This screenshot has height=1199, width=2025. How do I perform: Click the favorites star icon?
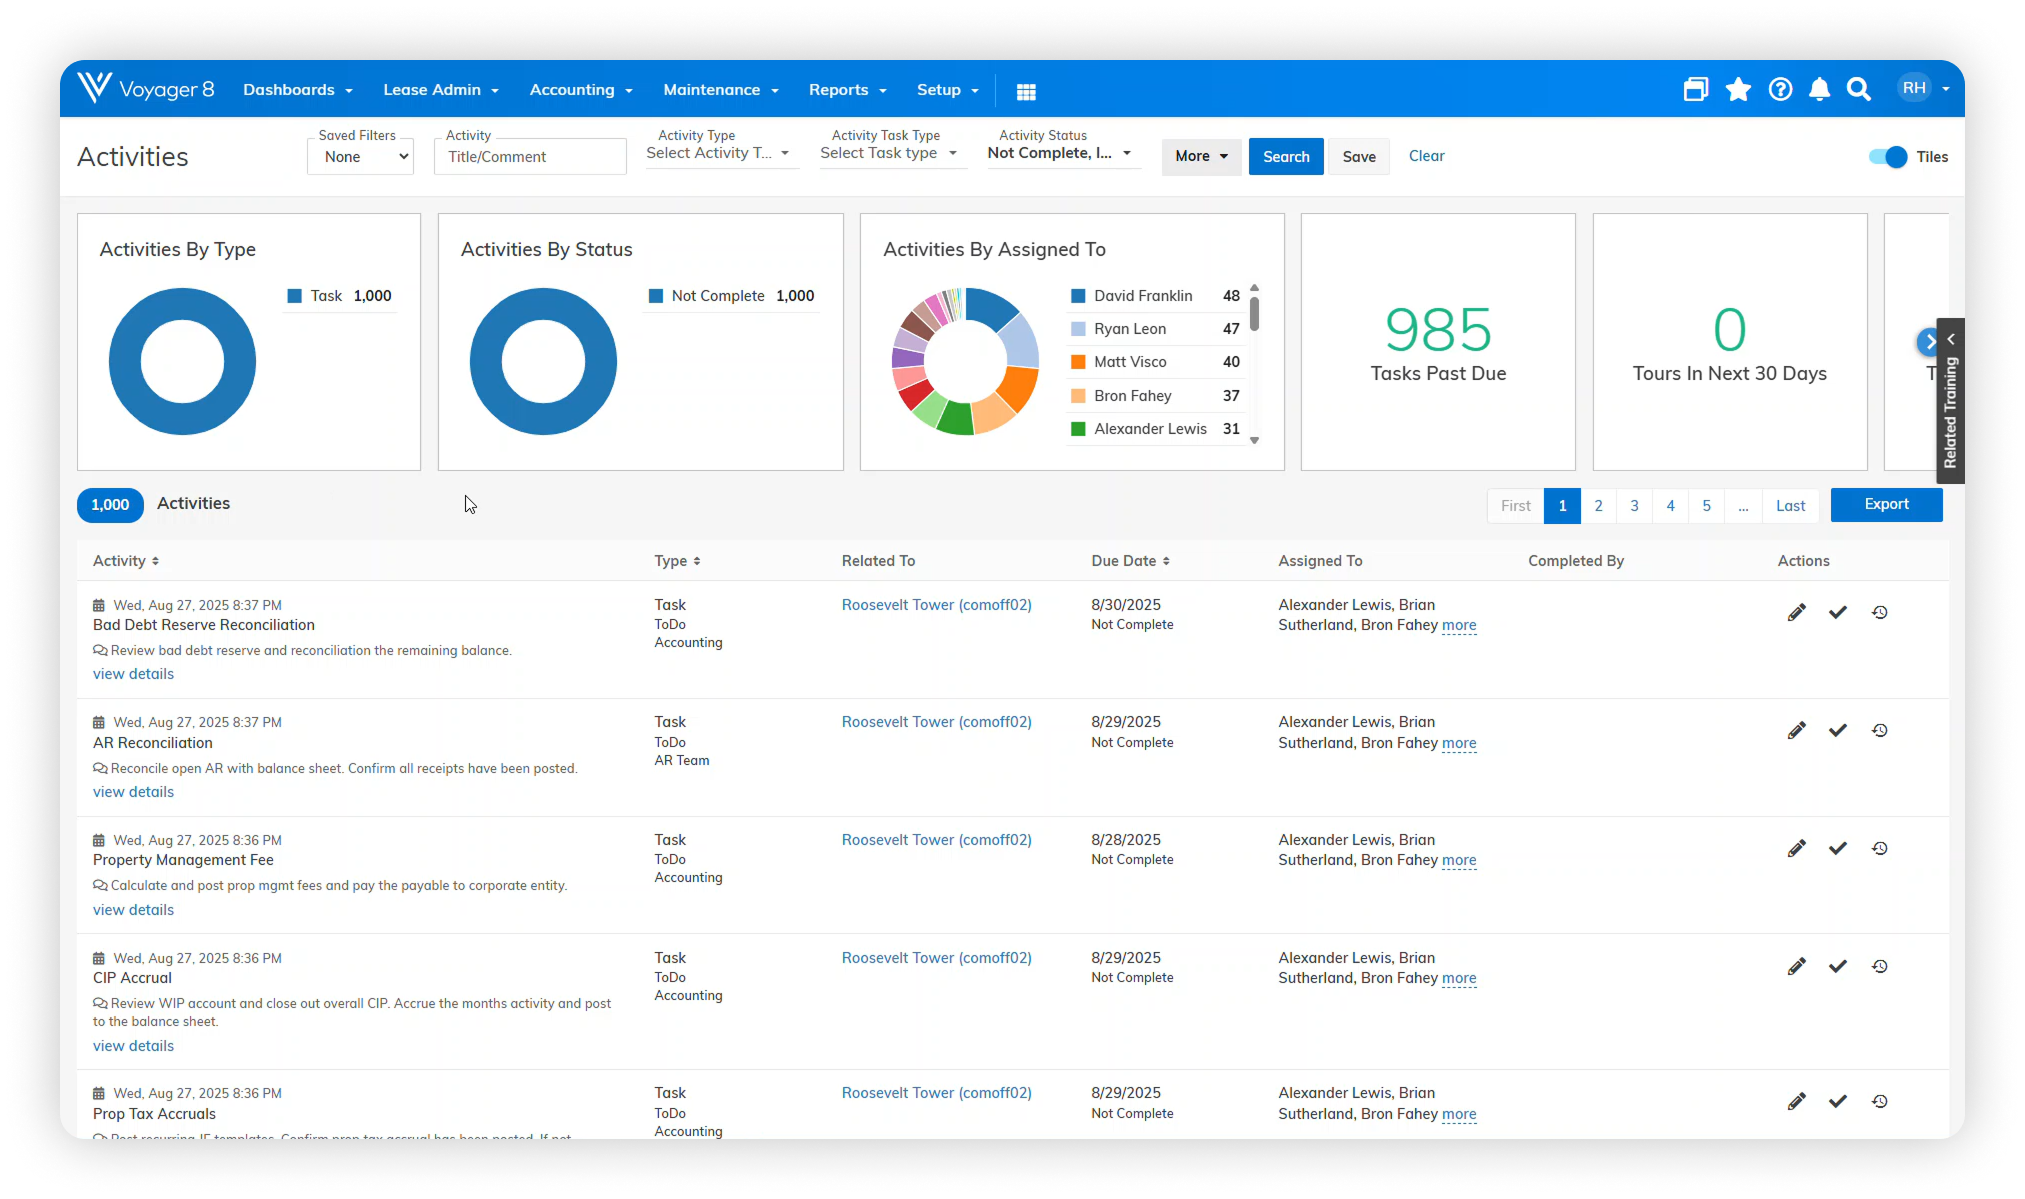click(1738, 90)
